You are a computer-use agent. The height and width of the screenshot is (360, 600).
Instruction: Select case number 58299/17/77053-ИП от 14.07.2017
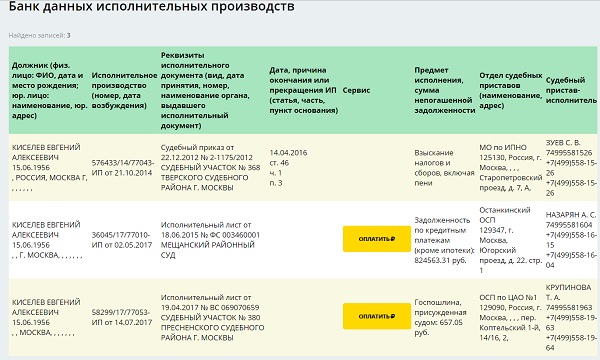[x=122, y=317]
